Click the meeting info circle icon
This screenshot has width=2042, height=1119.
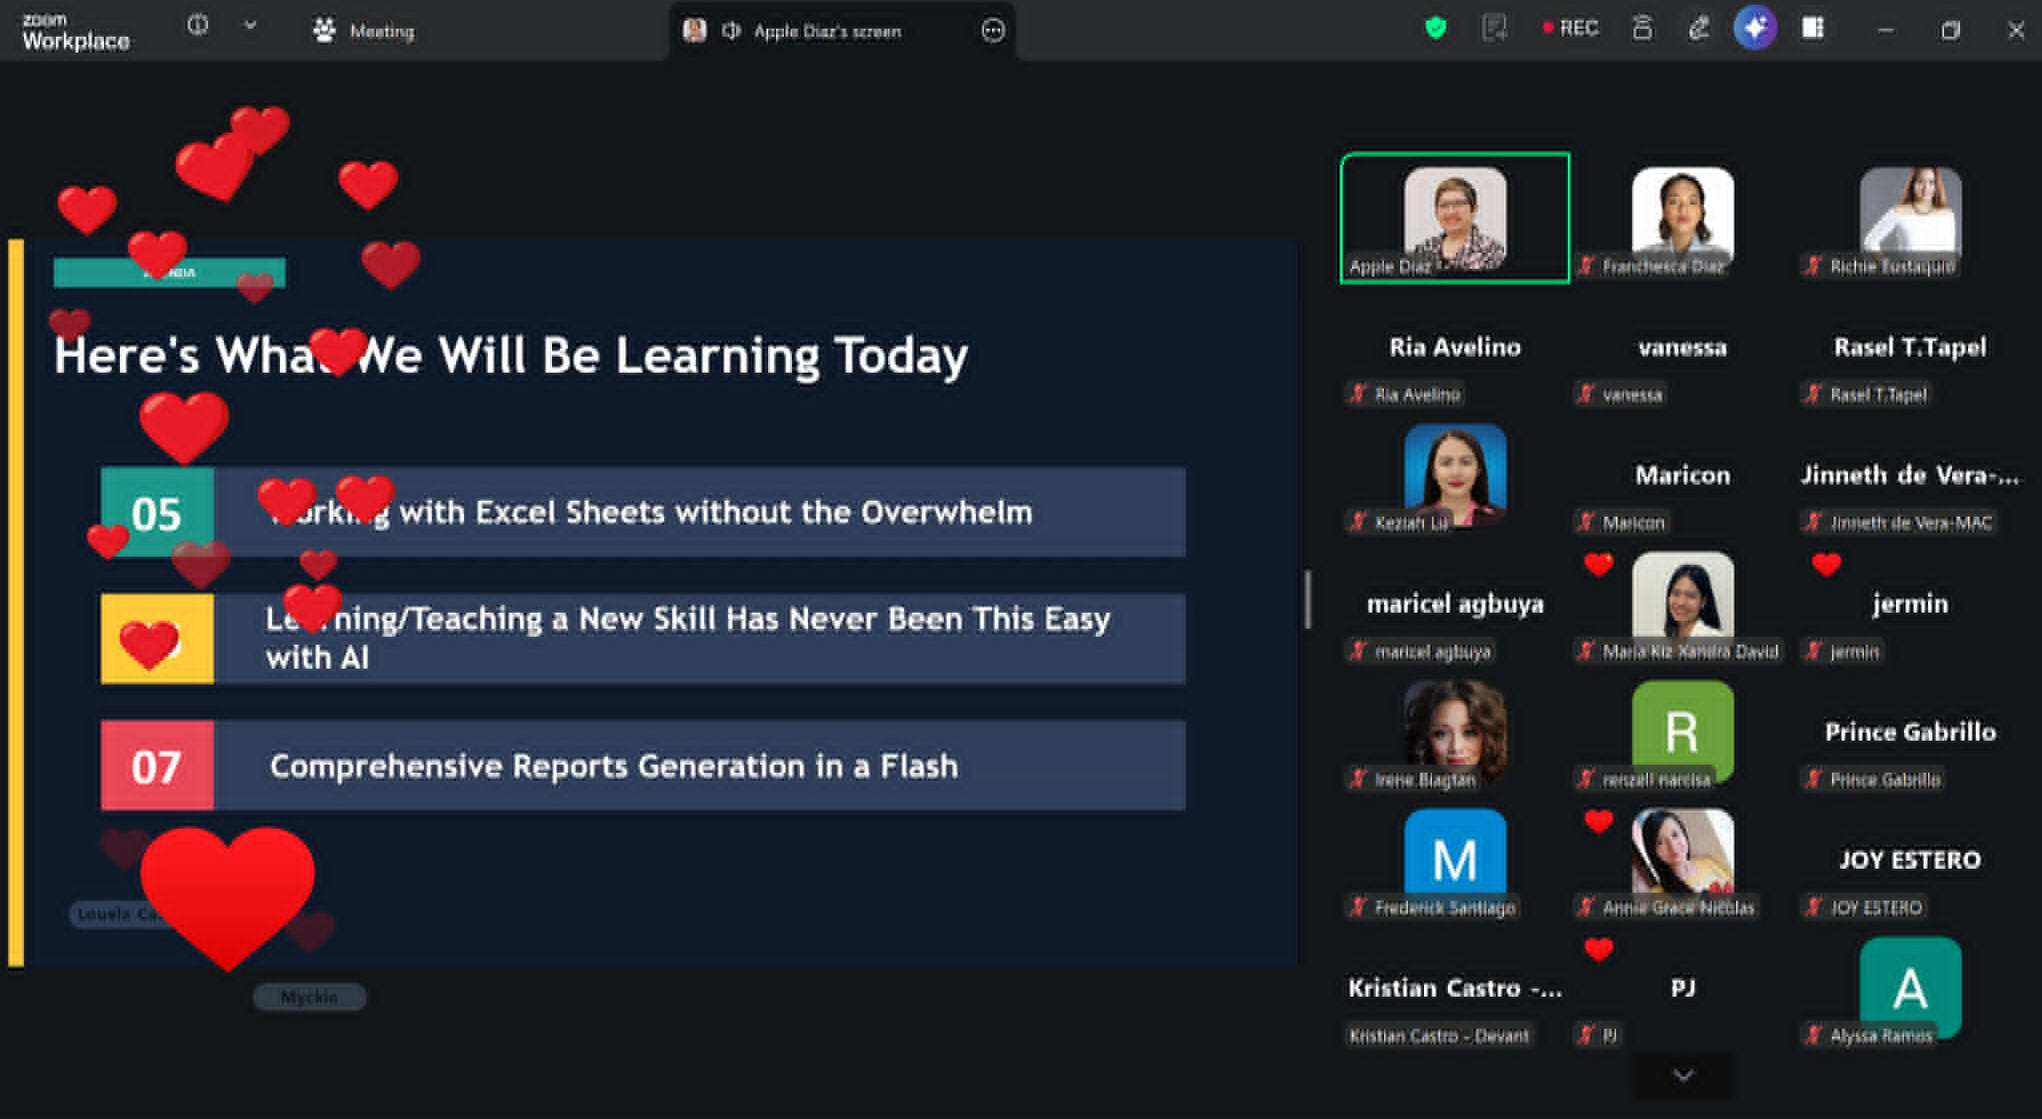click(x=198, y=26)
